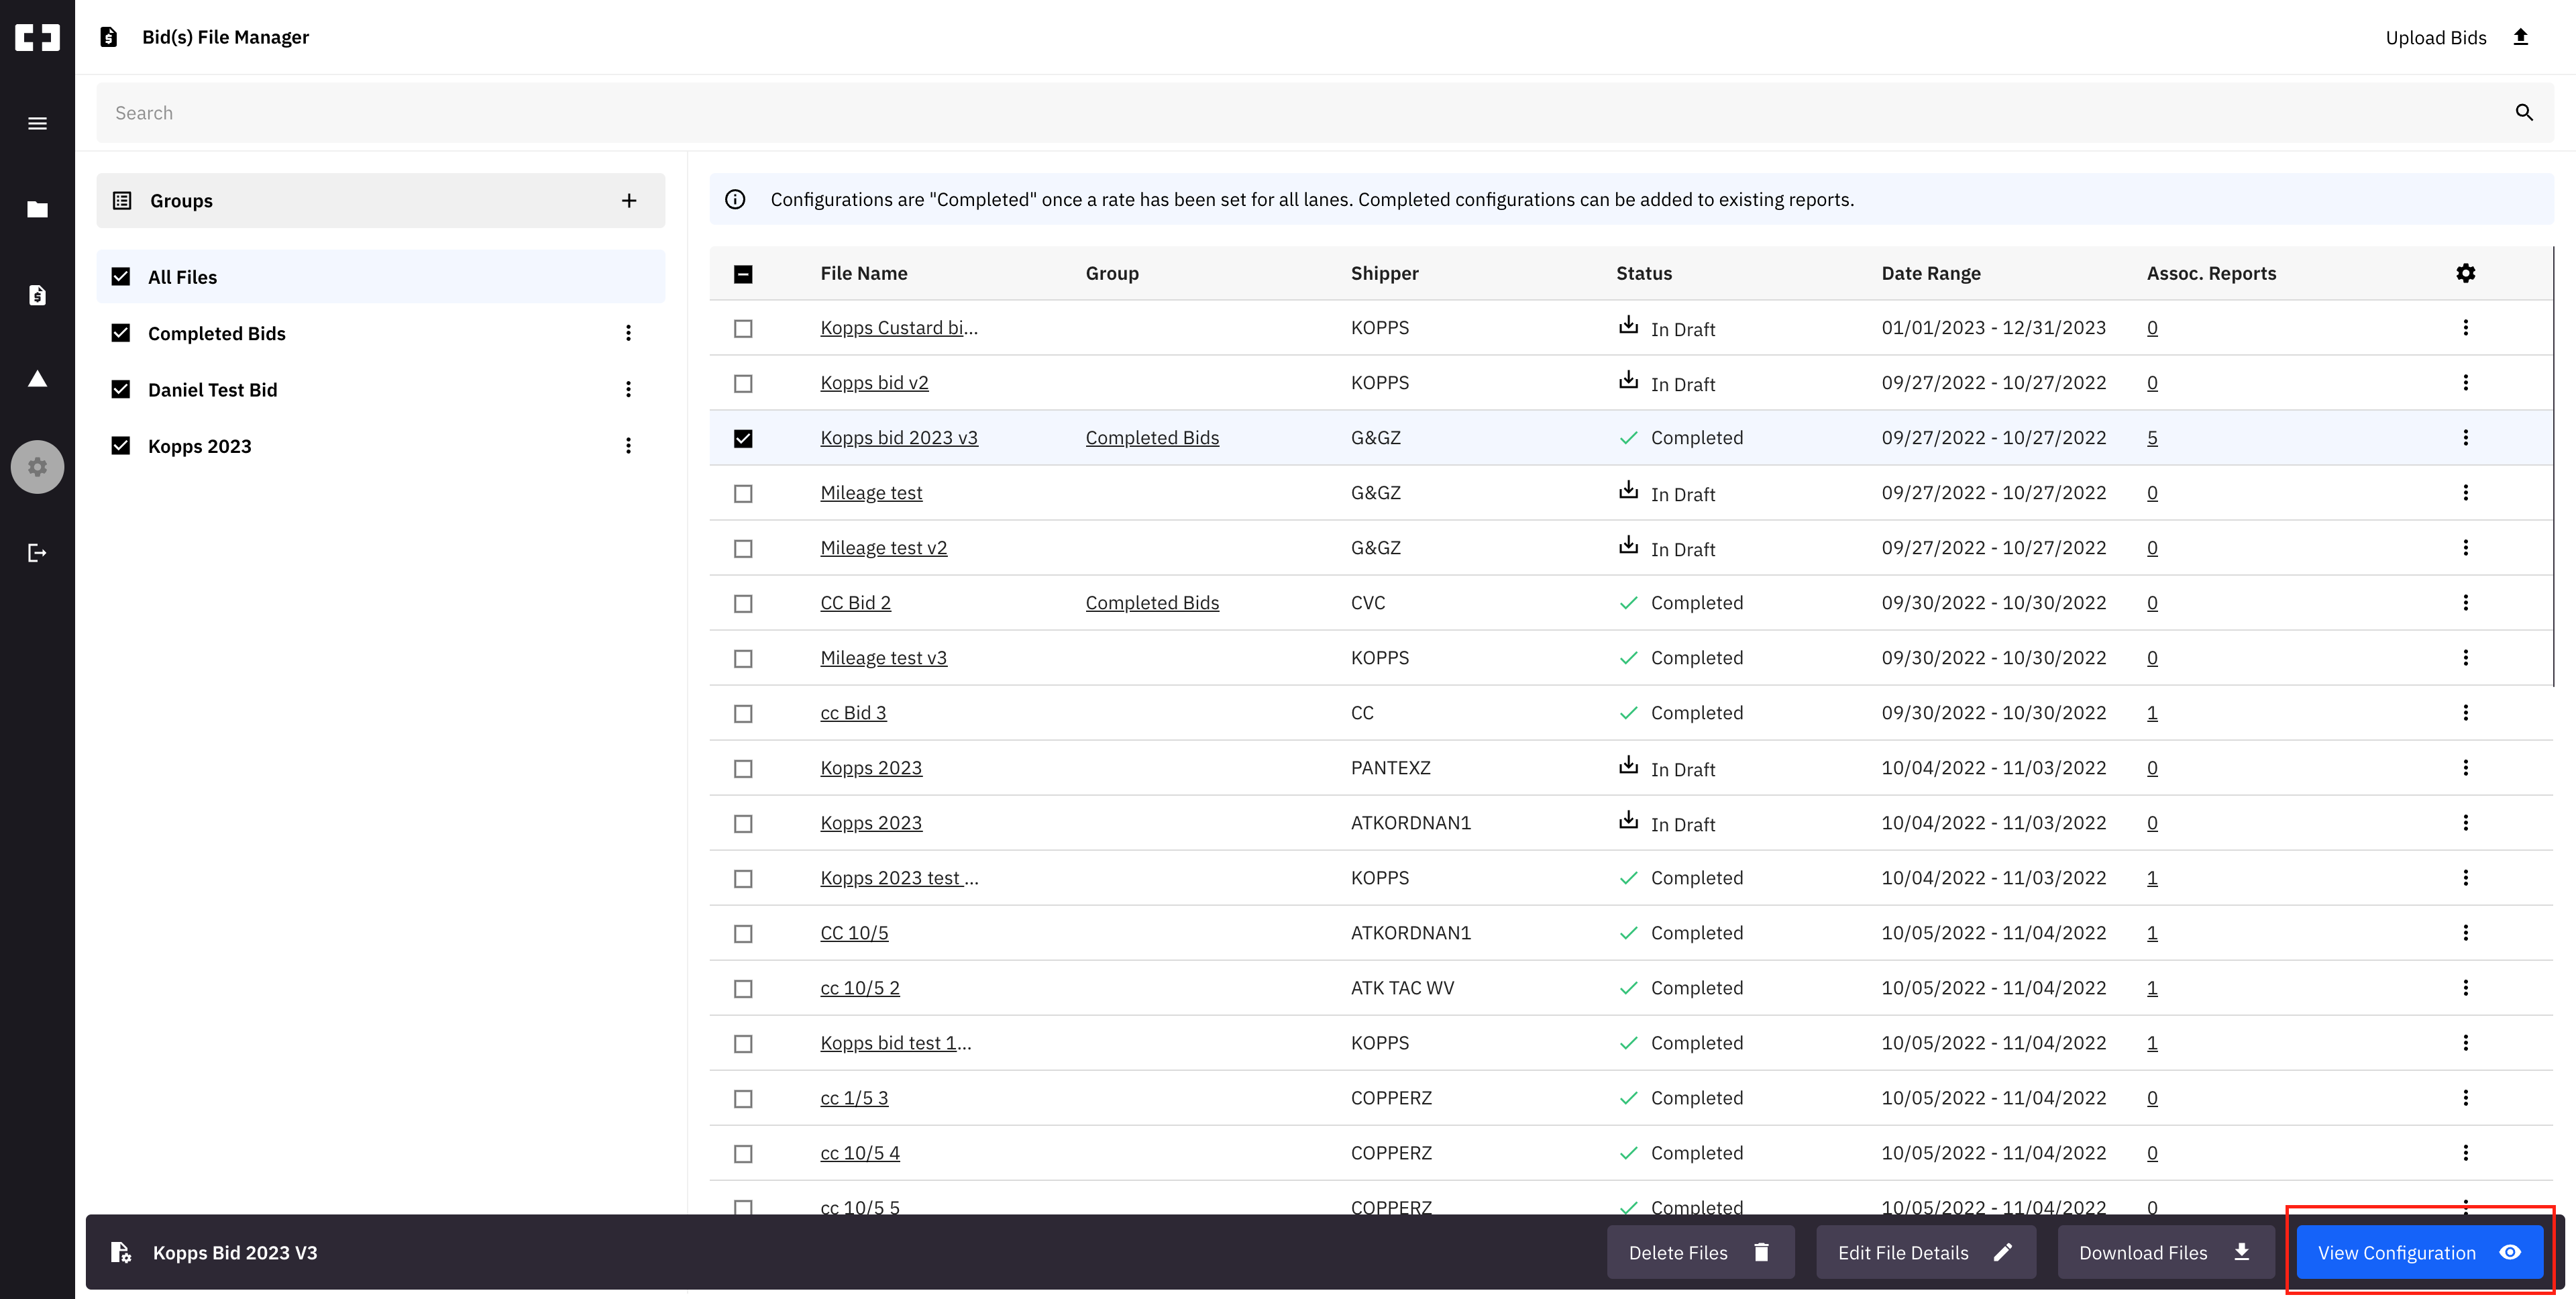The image size is (2576, 1299).
Task: Click the View Configuration button
Action: [x=2418, y=1252]
